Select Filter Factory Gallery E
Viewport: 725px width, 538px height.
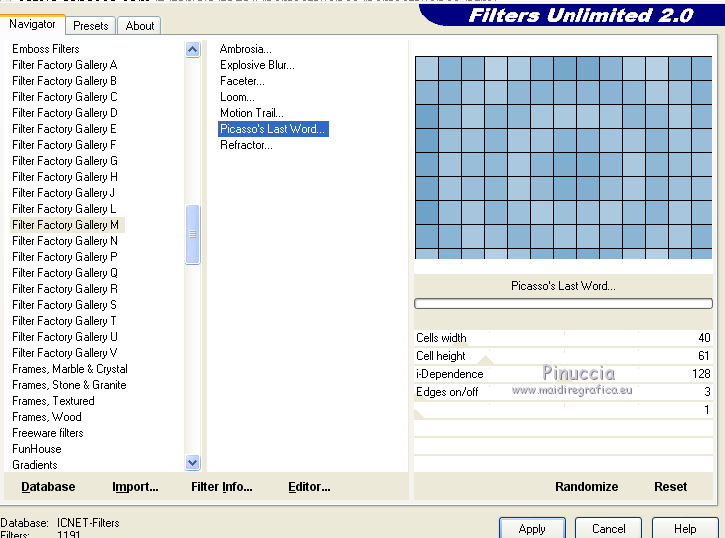(x=64, y=129)
